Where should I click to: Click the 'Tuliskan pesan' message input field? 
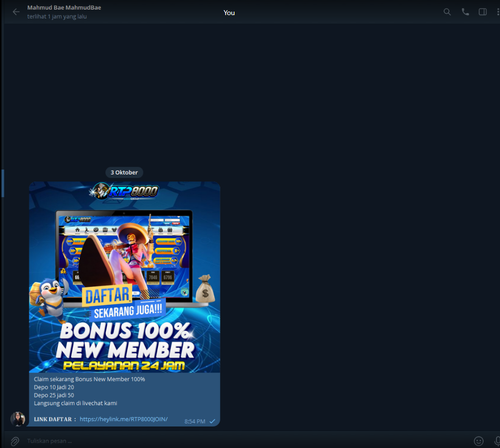coord(247,441)
